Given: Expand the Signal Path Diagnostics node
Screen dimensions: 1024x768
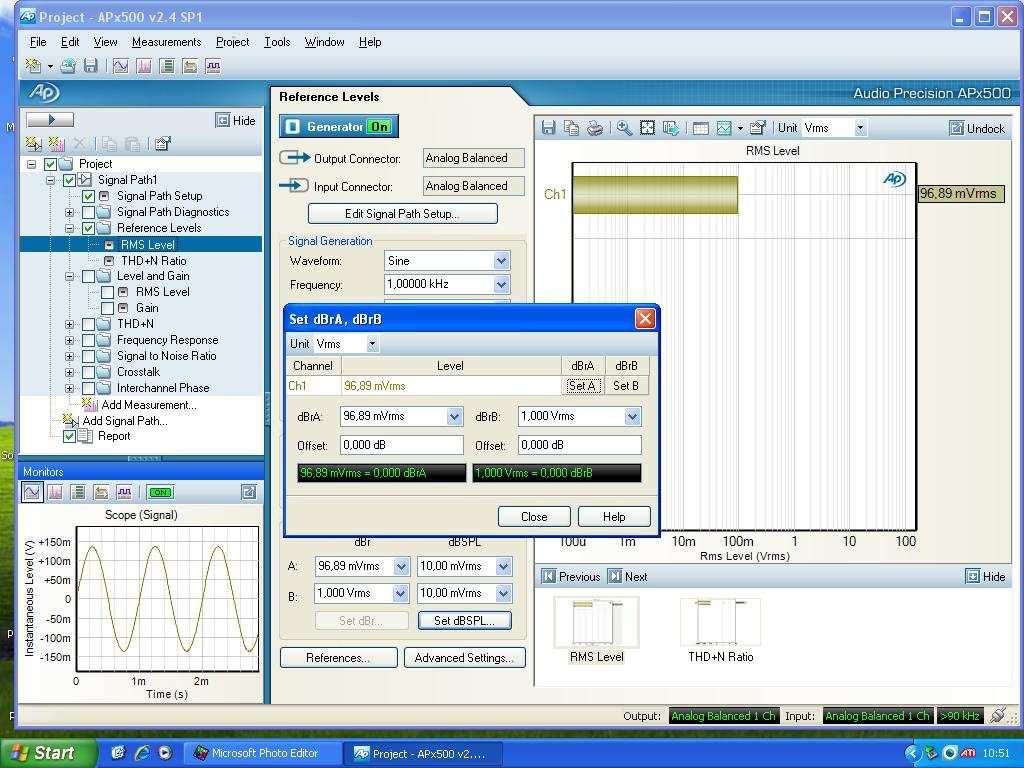Looking at the screenshot, I should coord(69,212).
